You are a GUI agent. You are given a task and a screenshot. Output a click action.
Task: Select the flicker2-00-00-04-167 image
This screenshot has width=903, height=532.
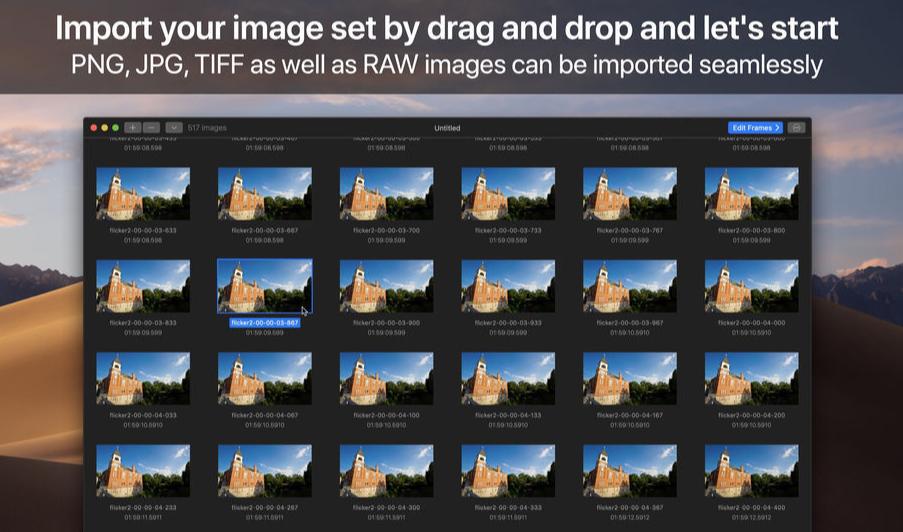[630, 378]
